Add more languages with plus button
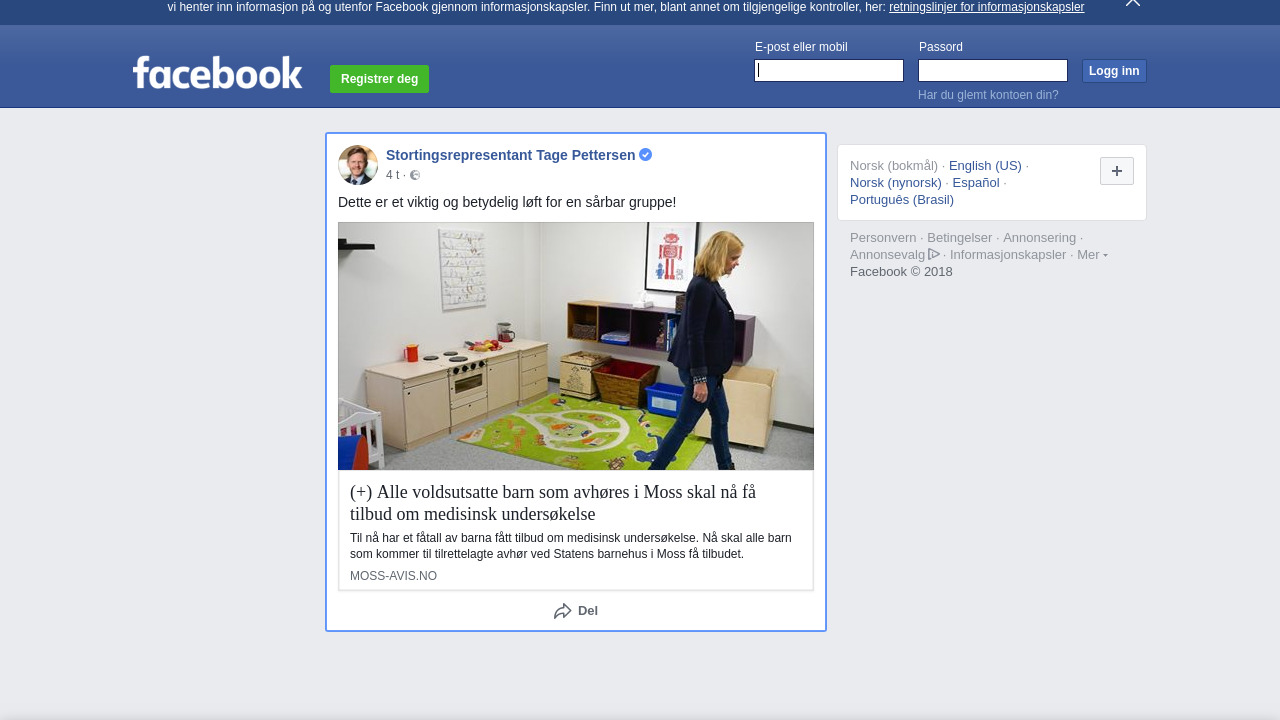 (1117, 171)
